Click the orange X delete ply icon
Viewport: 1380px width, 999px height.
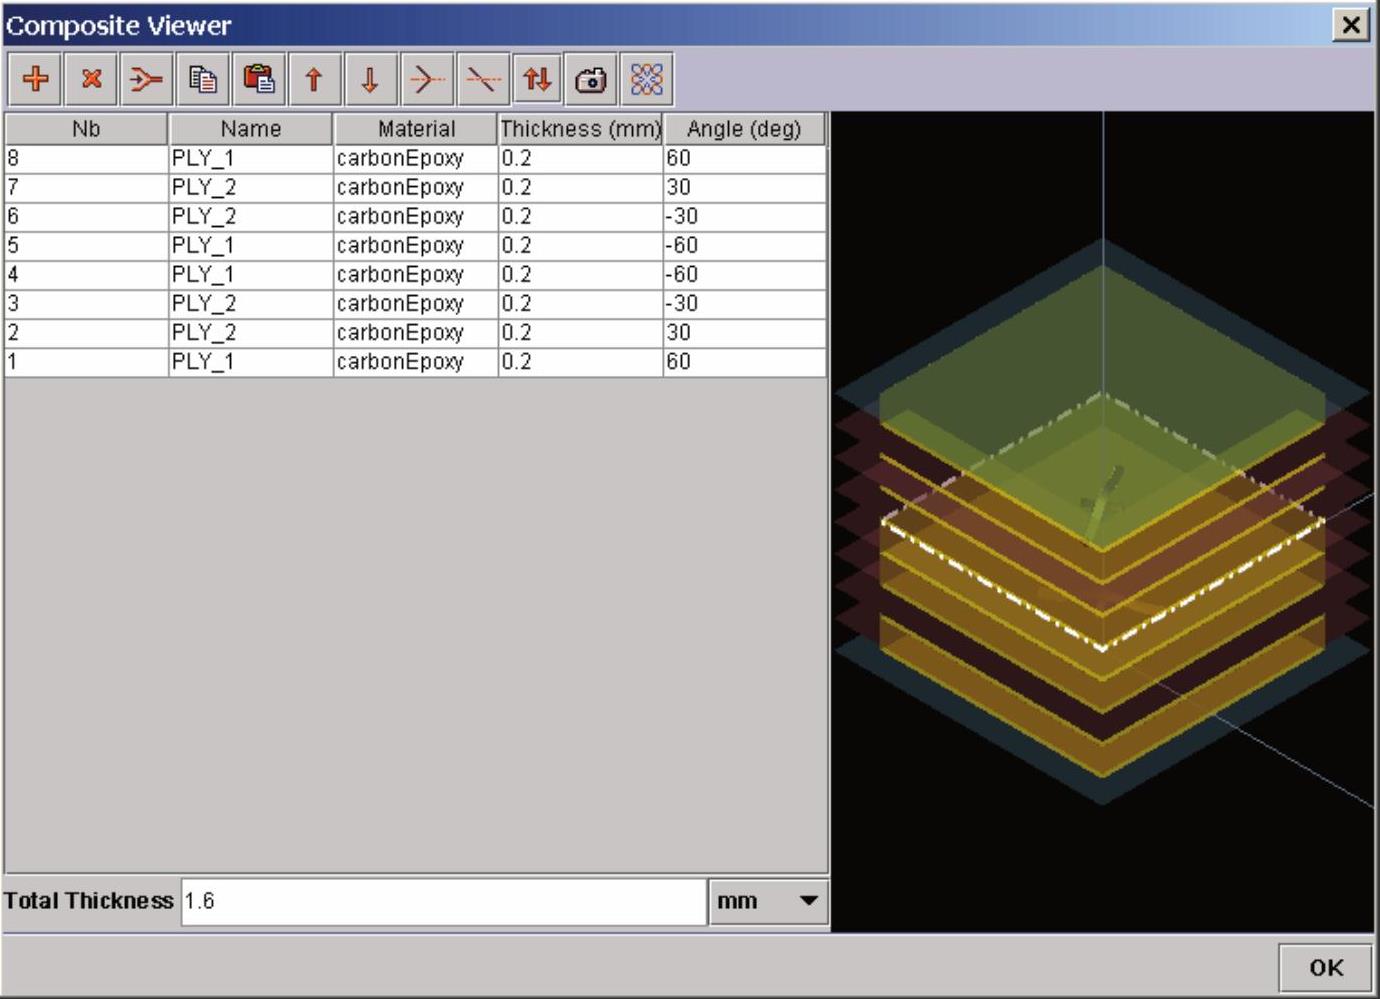(x=91, y=79)
